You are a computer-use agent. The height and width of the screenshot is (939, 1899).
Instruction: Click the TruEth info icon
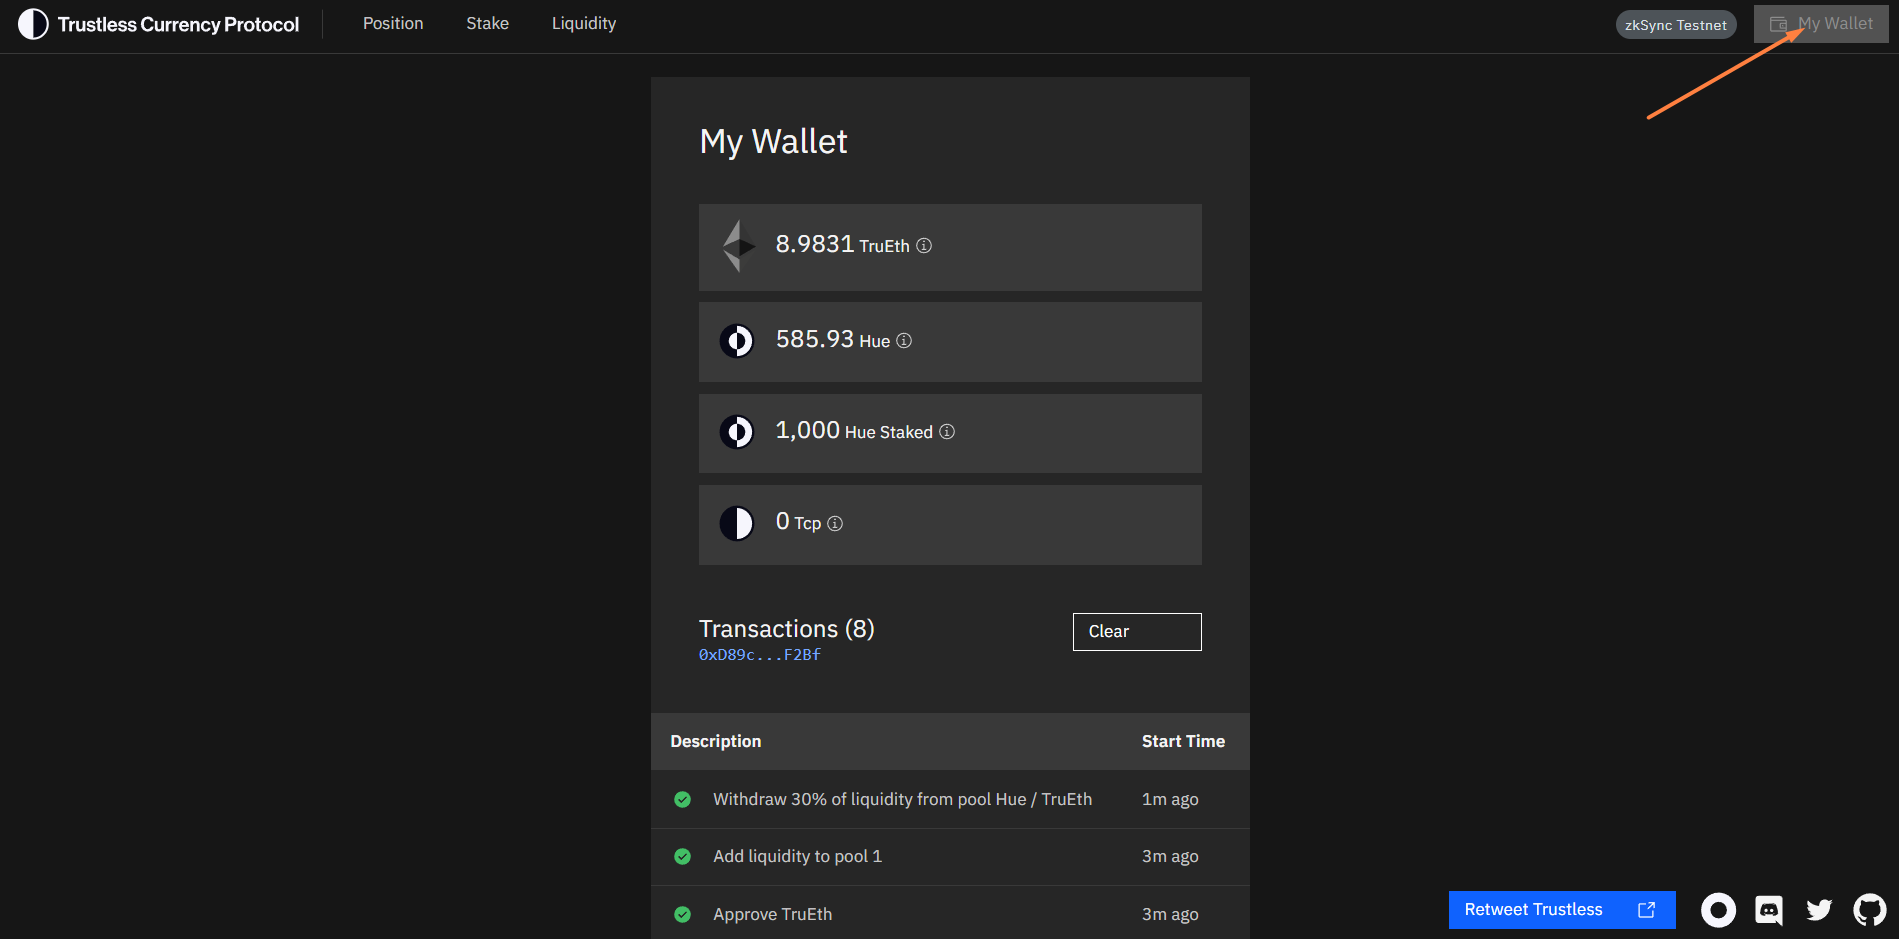[x=924, y=246]
